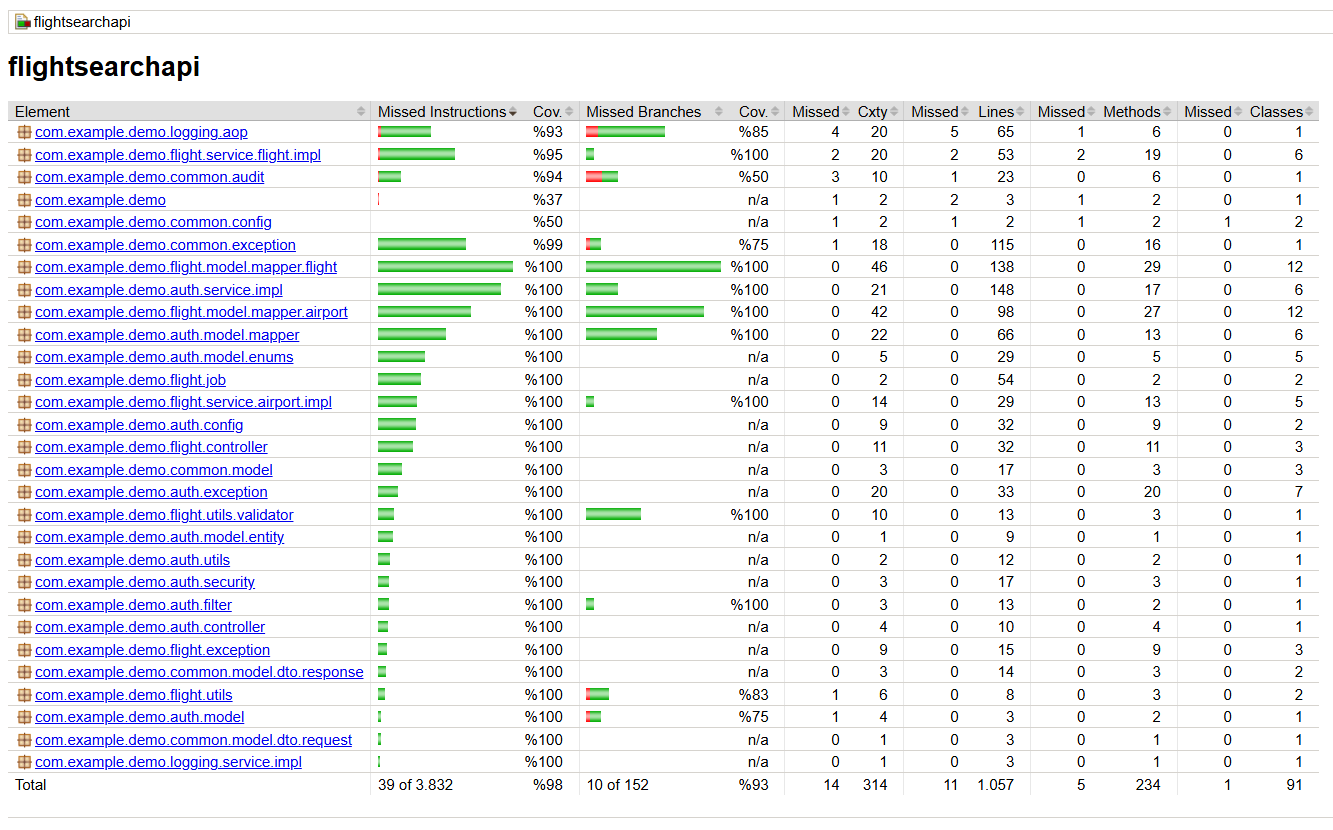The image size is (1333, 830).
Task: Click the flightsearchapi page heading
Action: (x=104, y=67)
